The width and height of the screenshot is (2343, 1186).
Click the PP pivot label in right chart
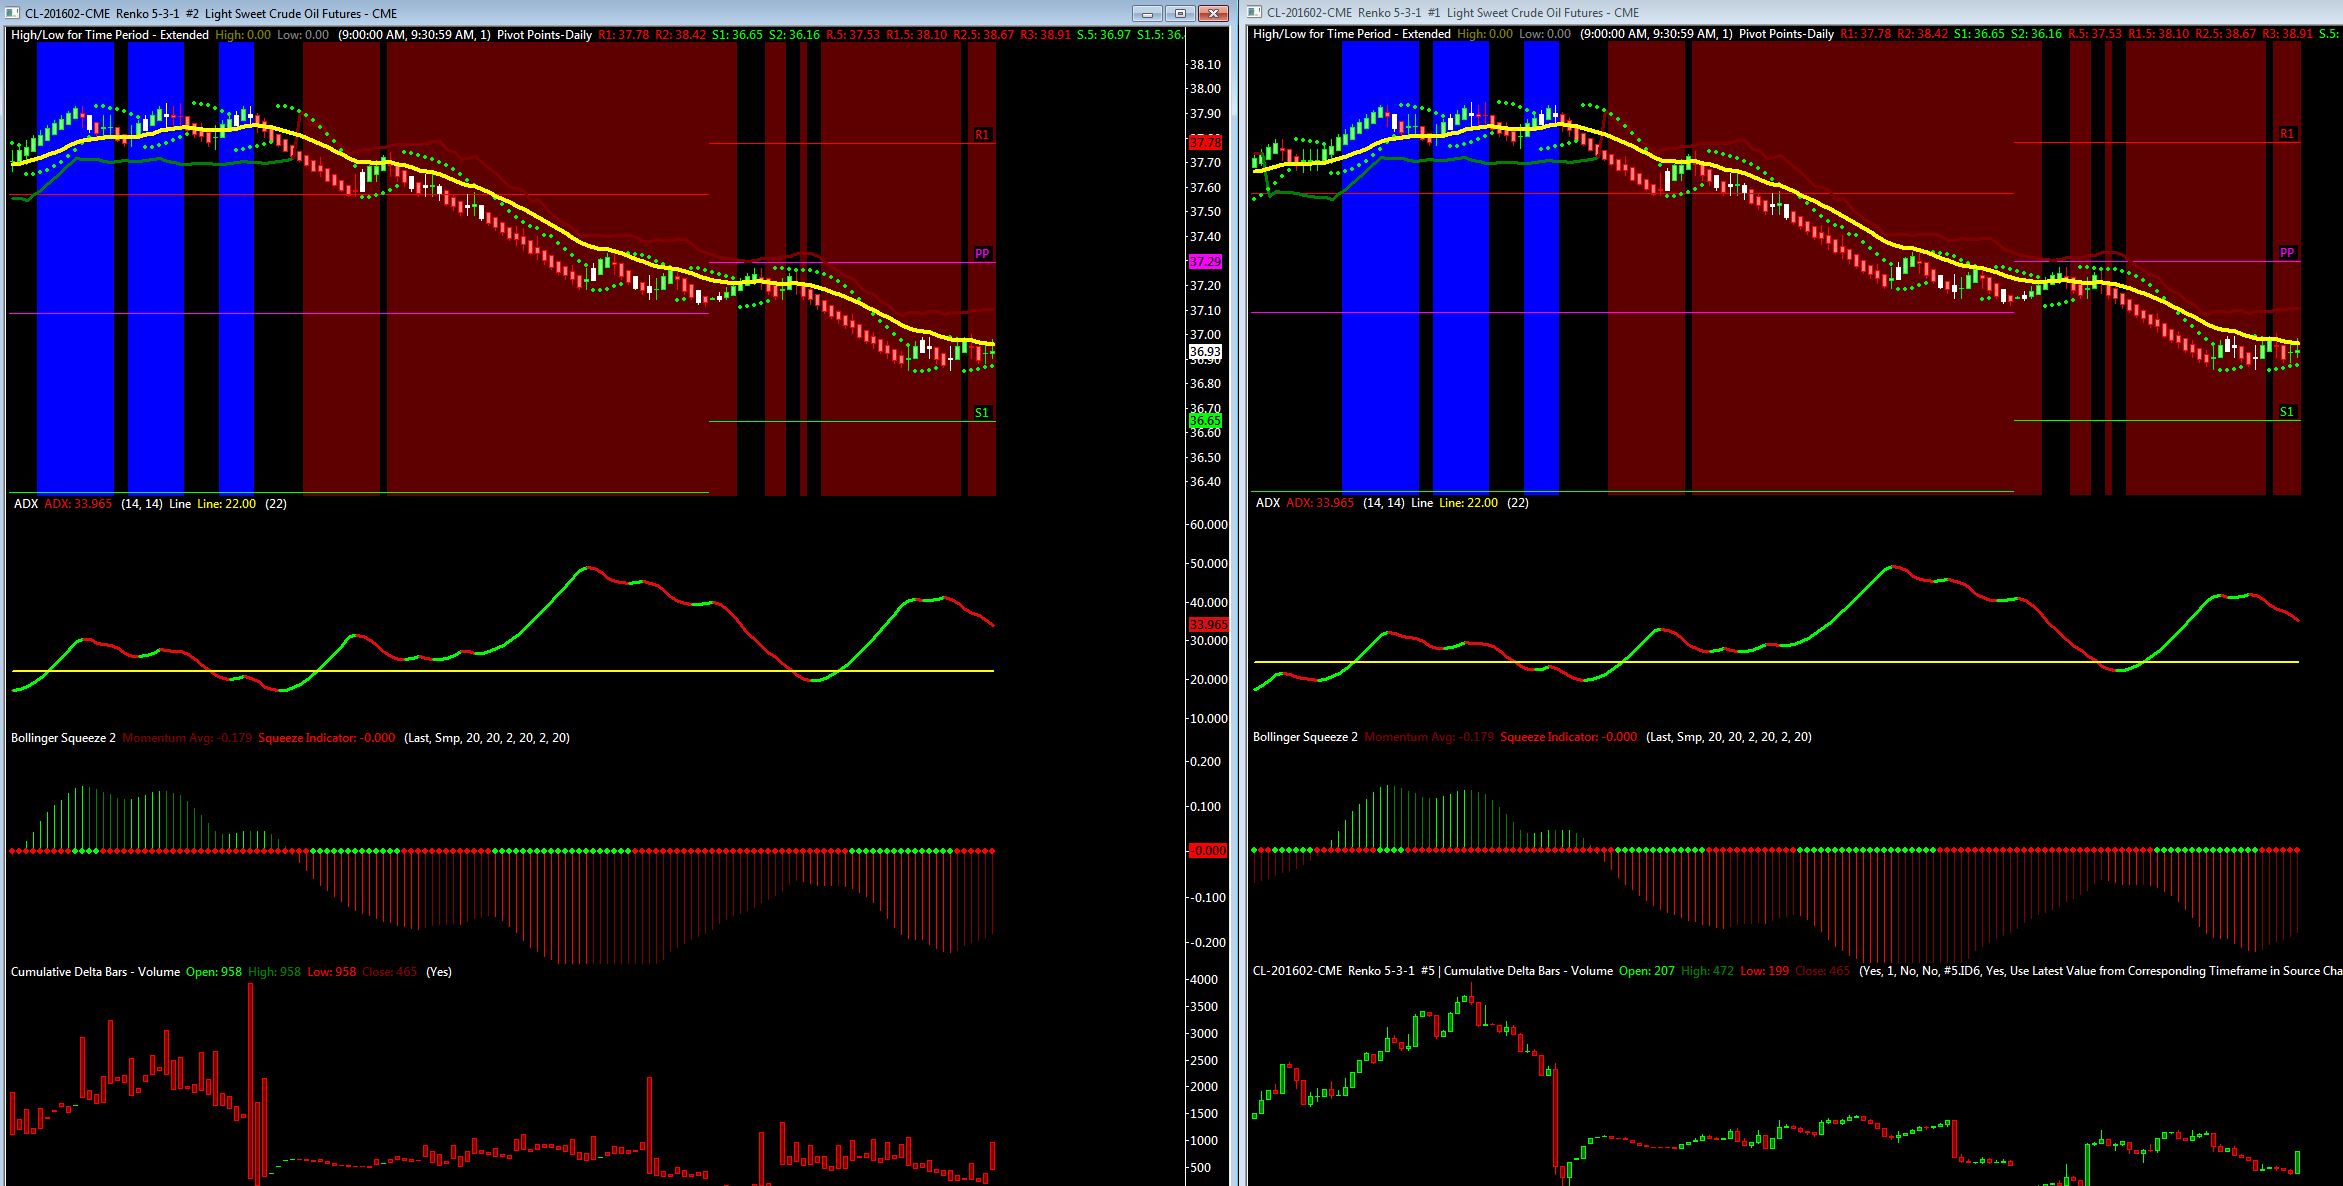(x=2287, y=253)
